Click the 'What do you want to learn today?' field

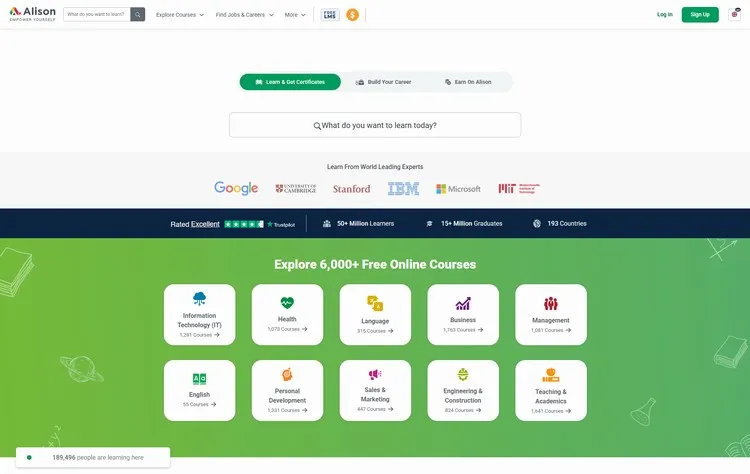point(375,125)
